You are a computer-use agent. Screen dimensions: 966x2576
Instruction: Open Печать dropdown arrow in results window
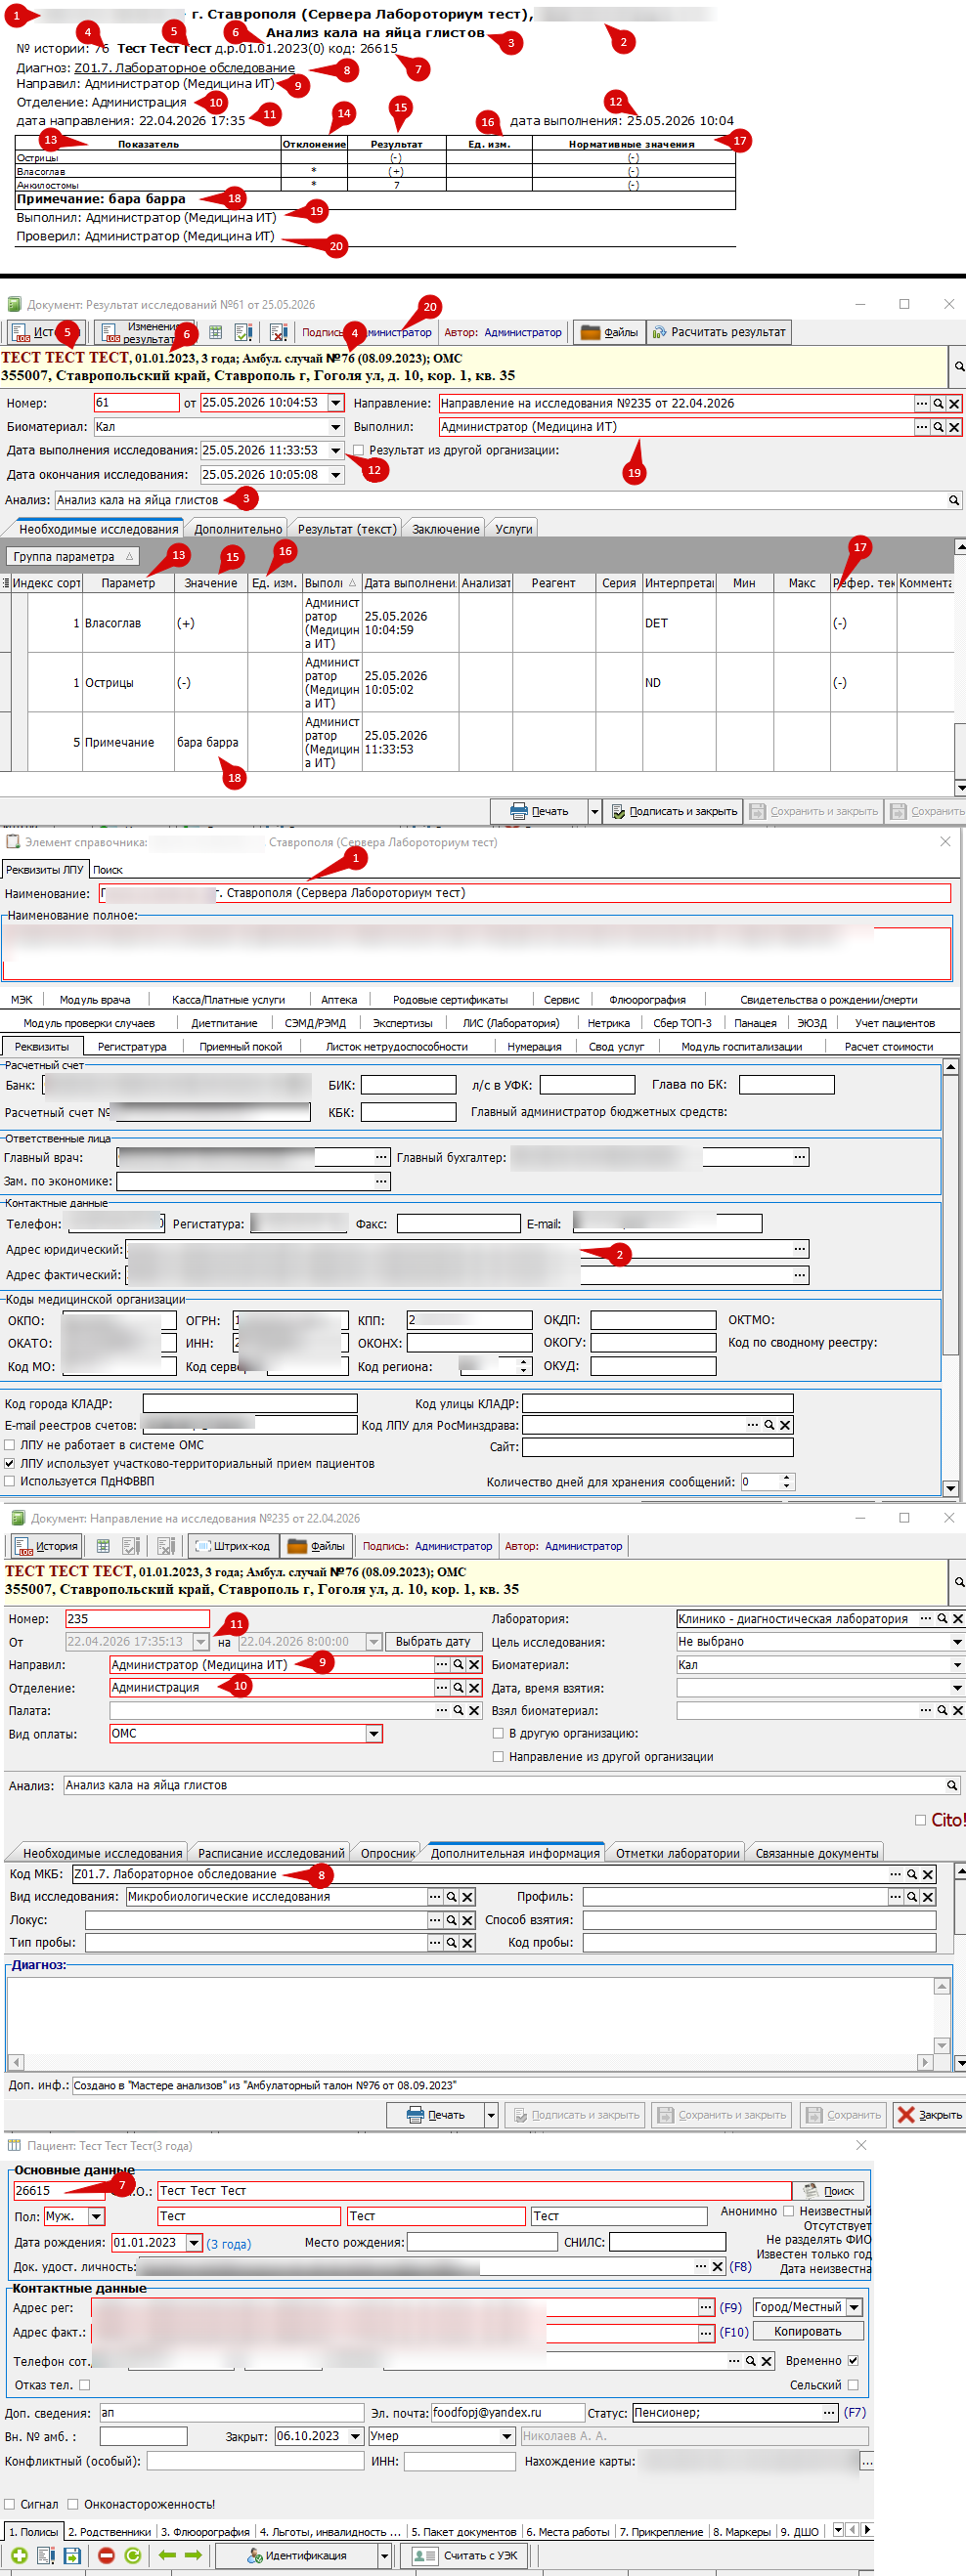tap(594, 811)
